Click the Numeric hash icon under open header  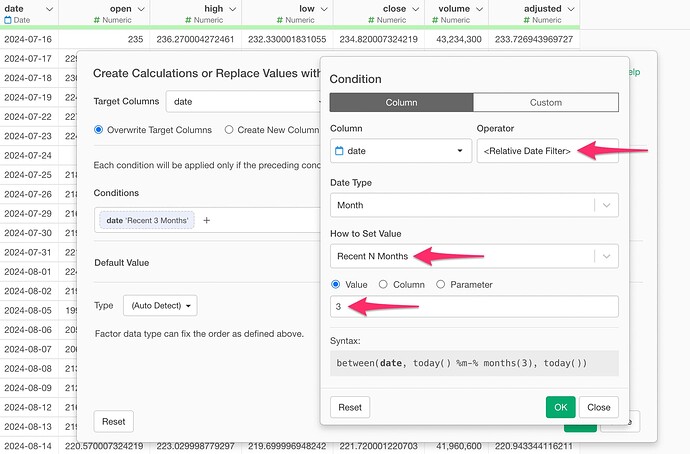97,20
